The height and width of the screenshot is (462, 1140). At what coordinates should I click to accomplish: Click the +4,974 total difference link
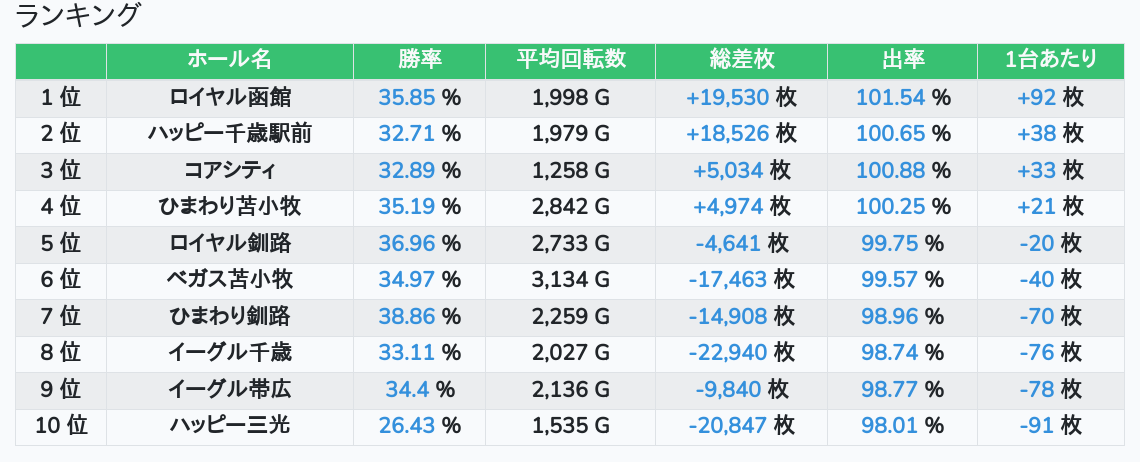[728, 207]
